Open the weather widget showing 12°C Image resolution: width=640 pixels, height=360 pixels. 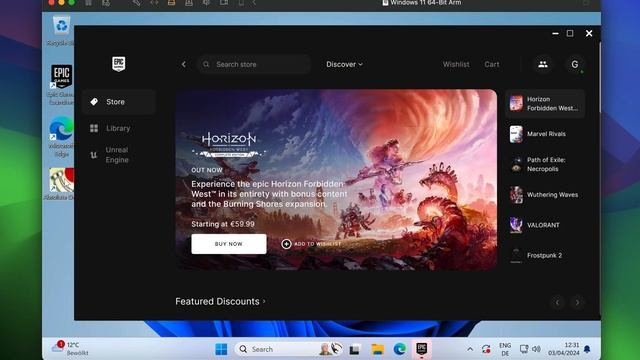coord(69,349)
